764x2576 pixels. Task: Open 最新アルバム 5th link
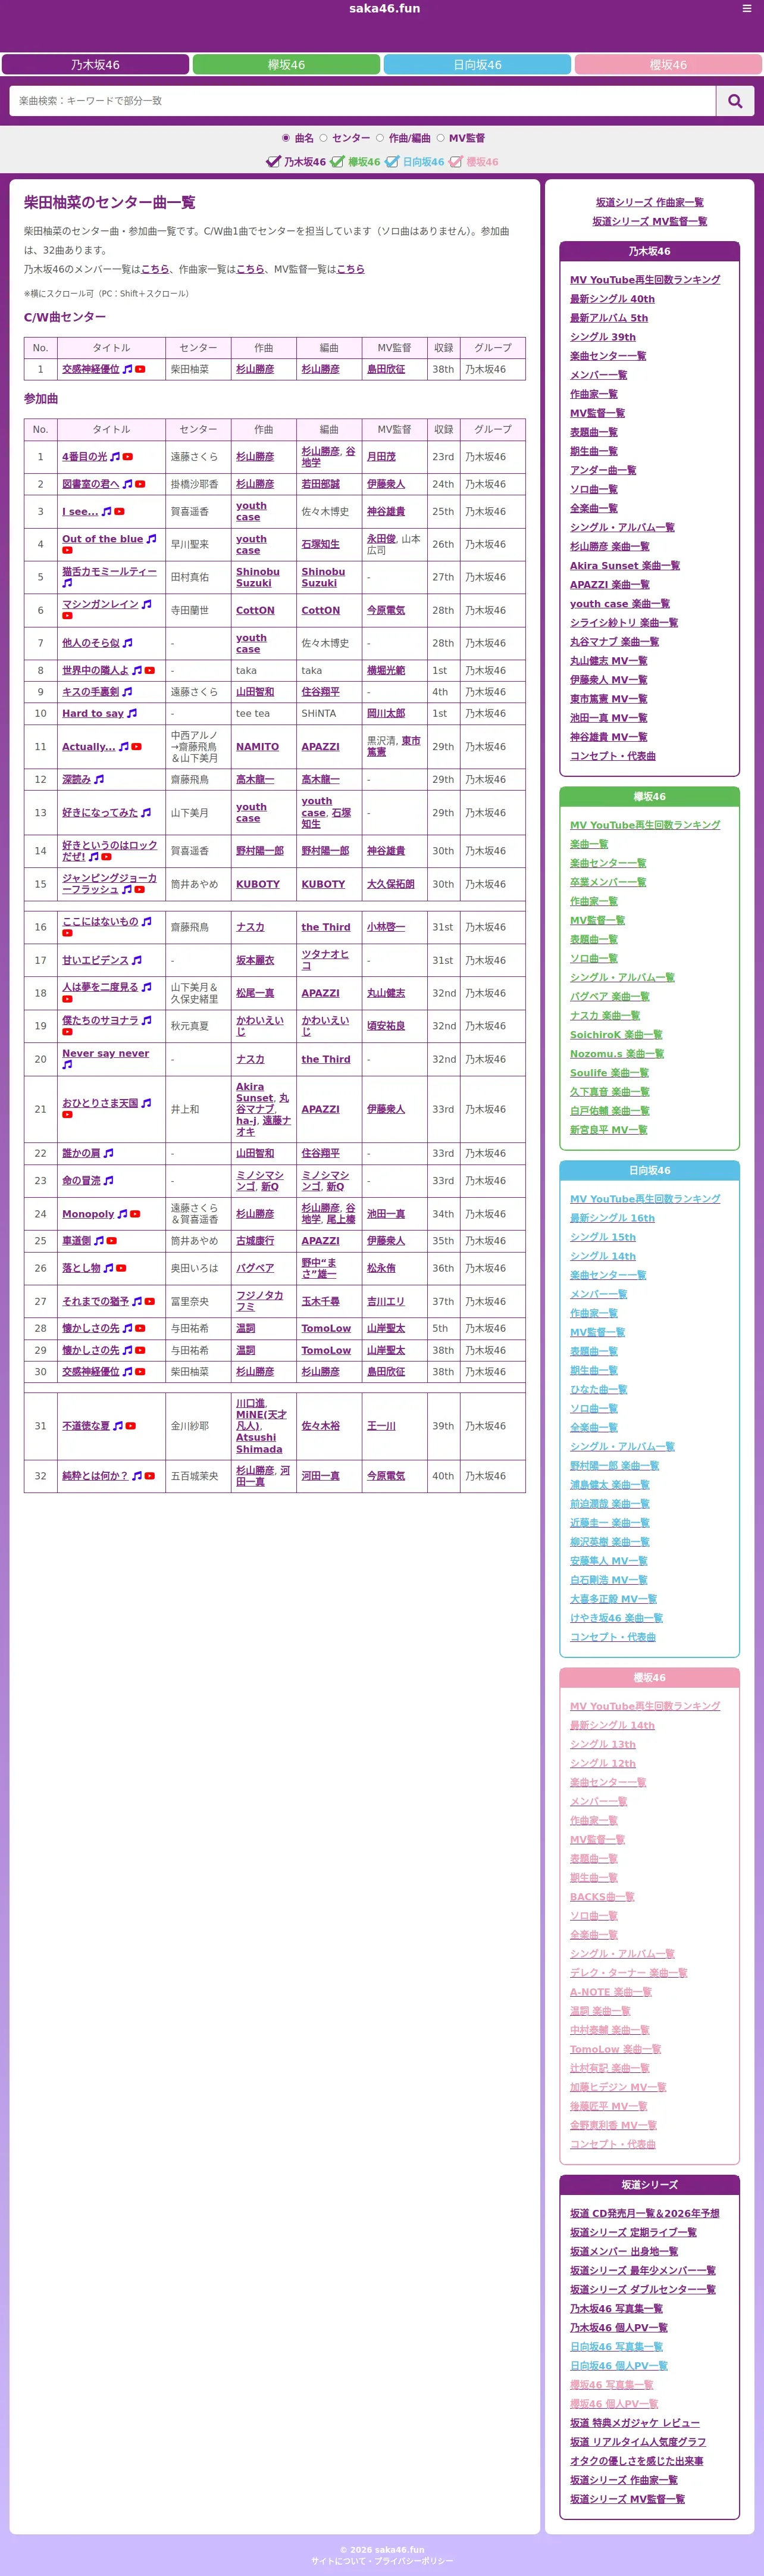tap(609, 318)
